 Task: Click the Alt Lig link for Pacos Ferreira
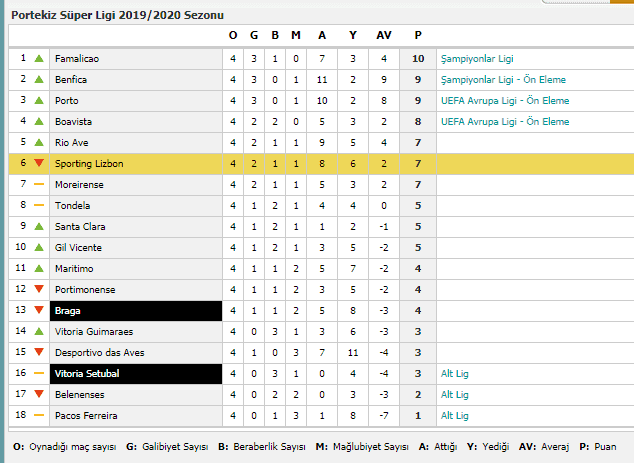click(455, 416)
